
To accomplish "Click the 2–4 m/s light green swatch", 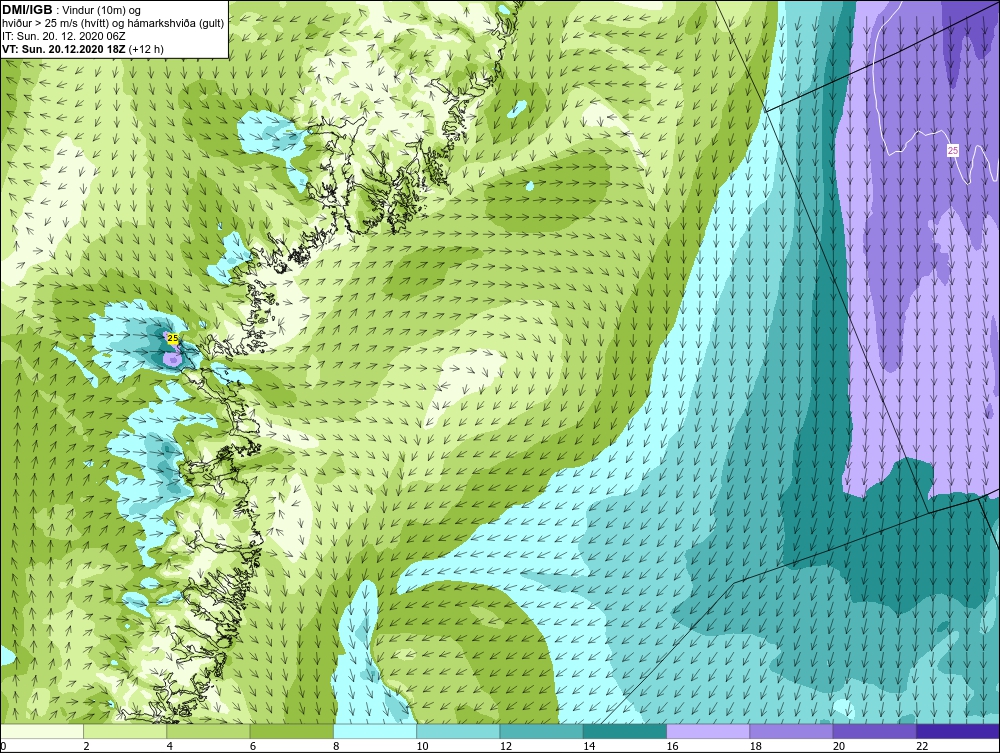I will click(x=125, y=731).
